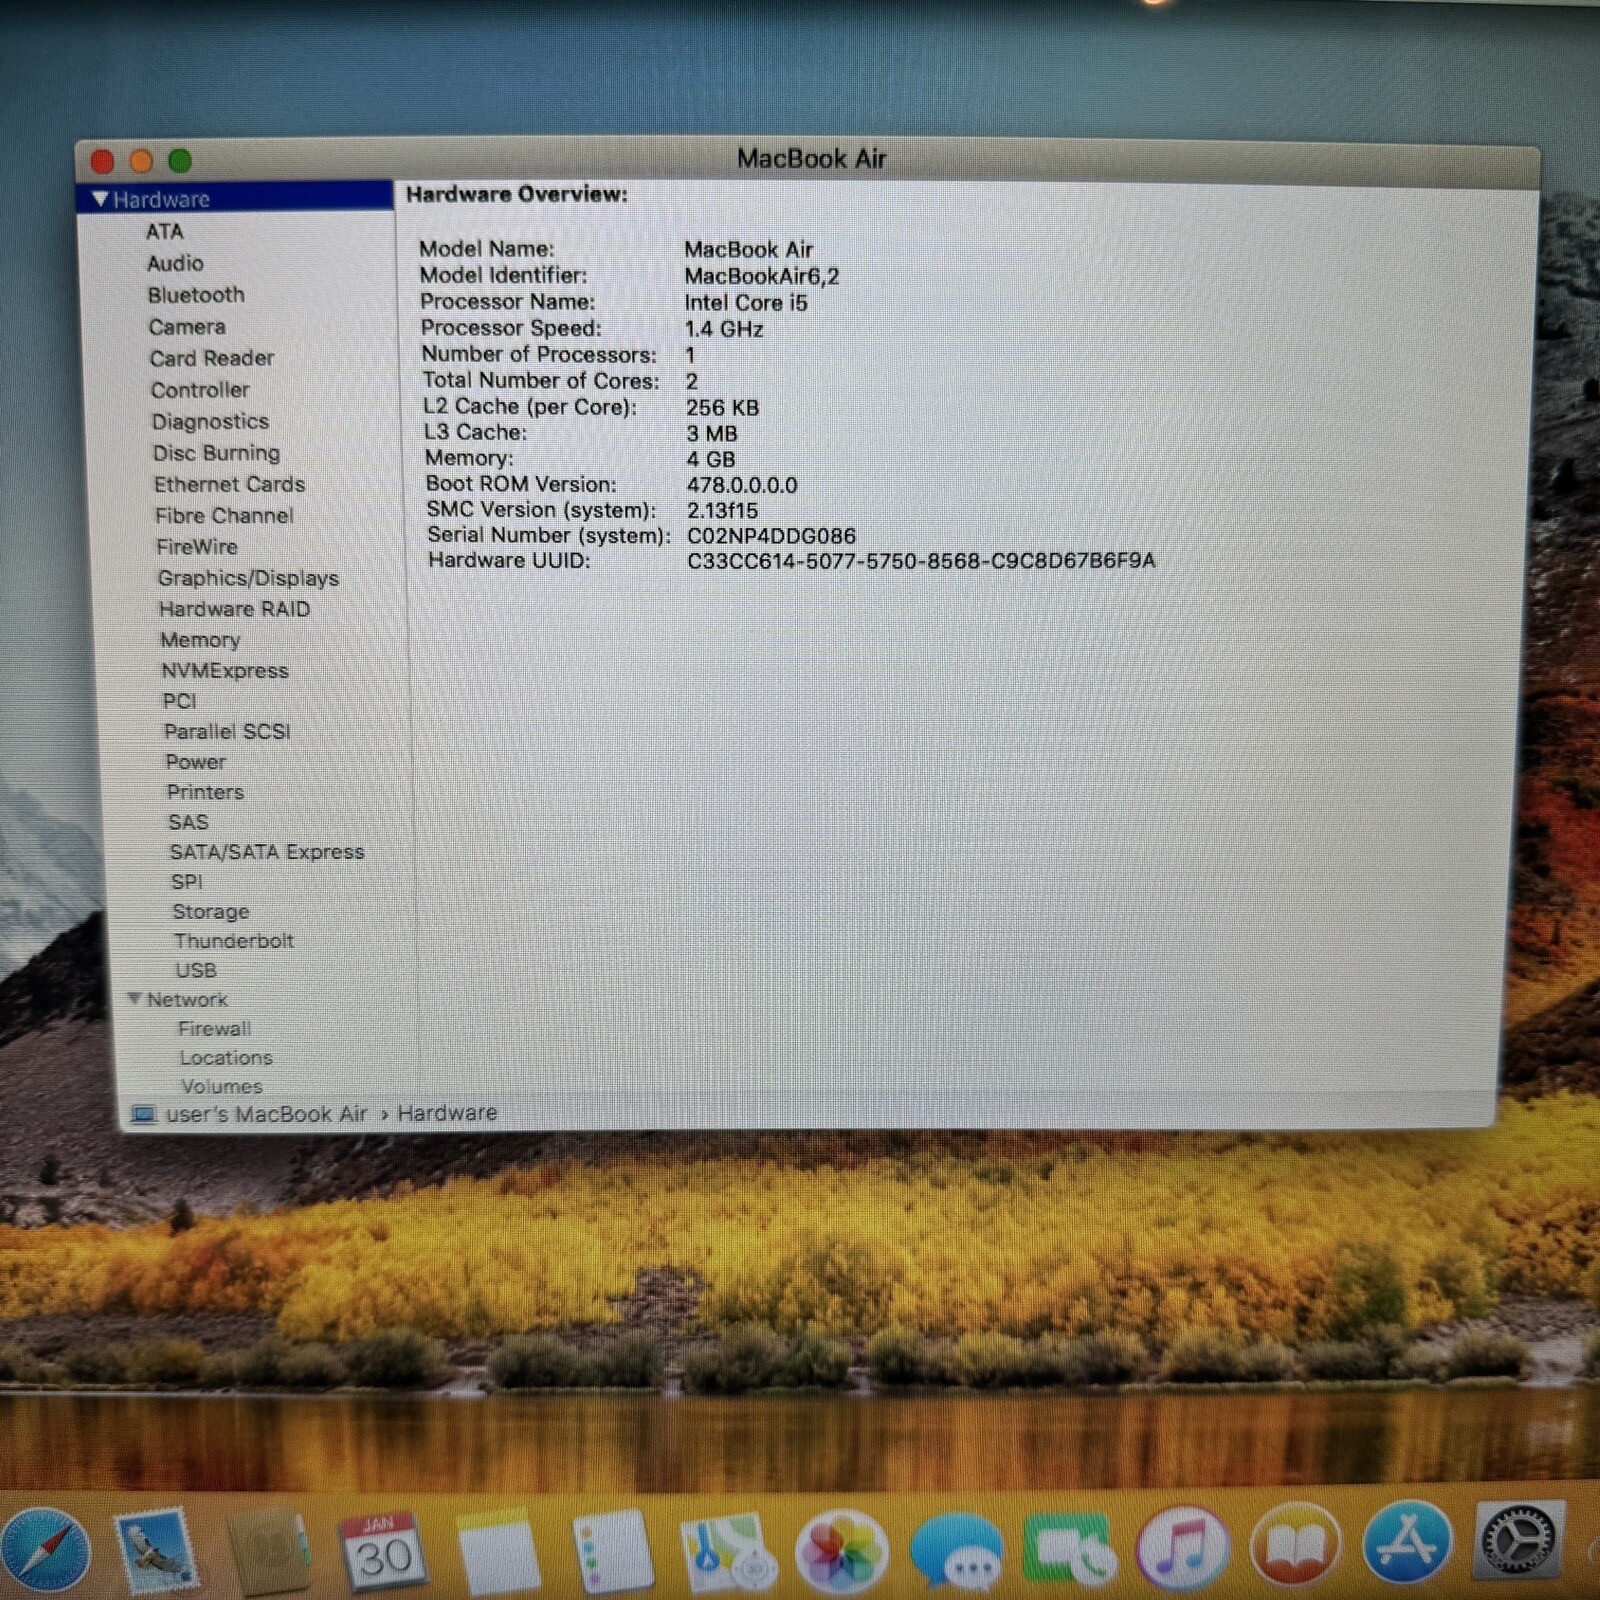Select Firewall under Network
The height and width of the screenshot is (1600, 1600).
coord(215,1028)
